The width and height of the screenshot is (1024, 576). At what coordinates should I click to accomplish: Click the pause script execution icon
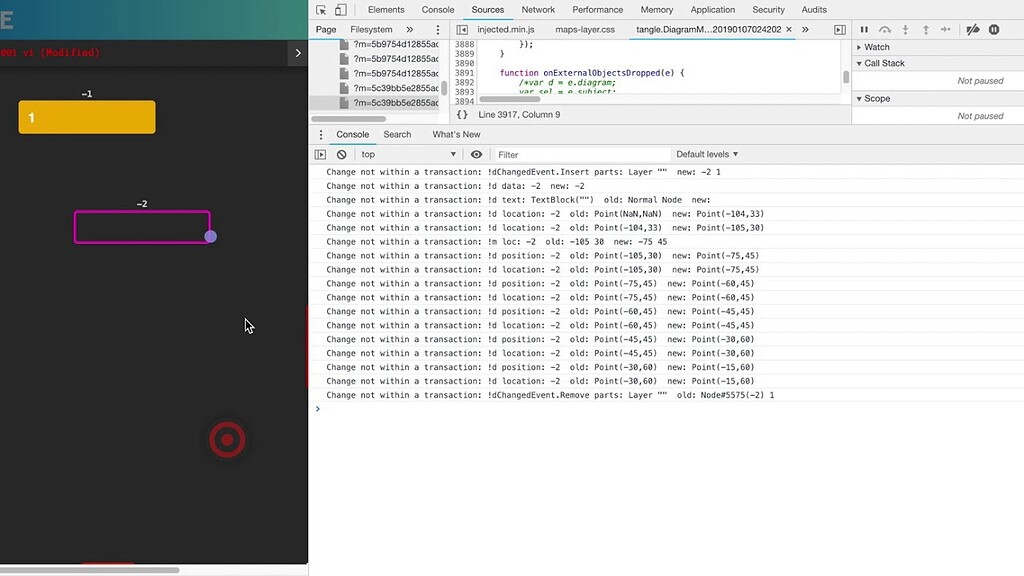click(x=864, y=30)
